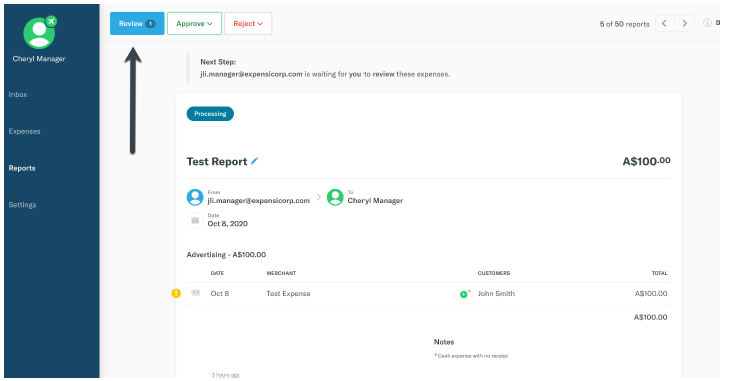Click the CUSTOMERS column header
Image resolution: width=730 pixels, height=381 pixels.
coord(494,273)
